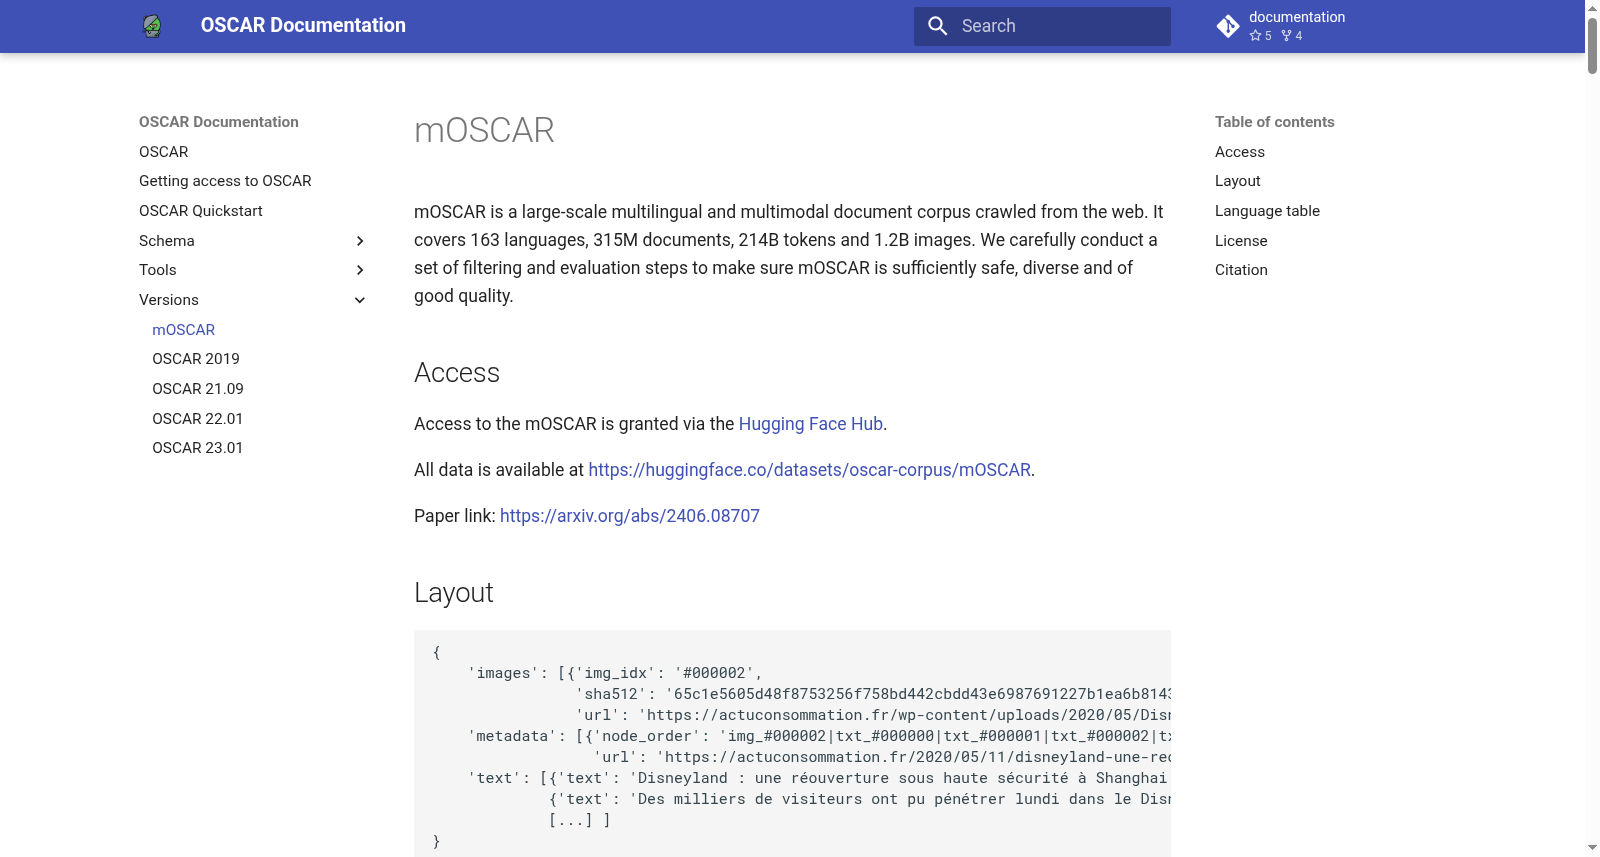Jump to Layout in table of contents
This screenshot has height=857, width=1600.
click(x=1238, y=181)
